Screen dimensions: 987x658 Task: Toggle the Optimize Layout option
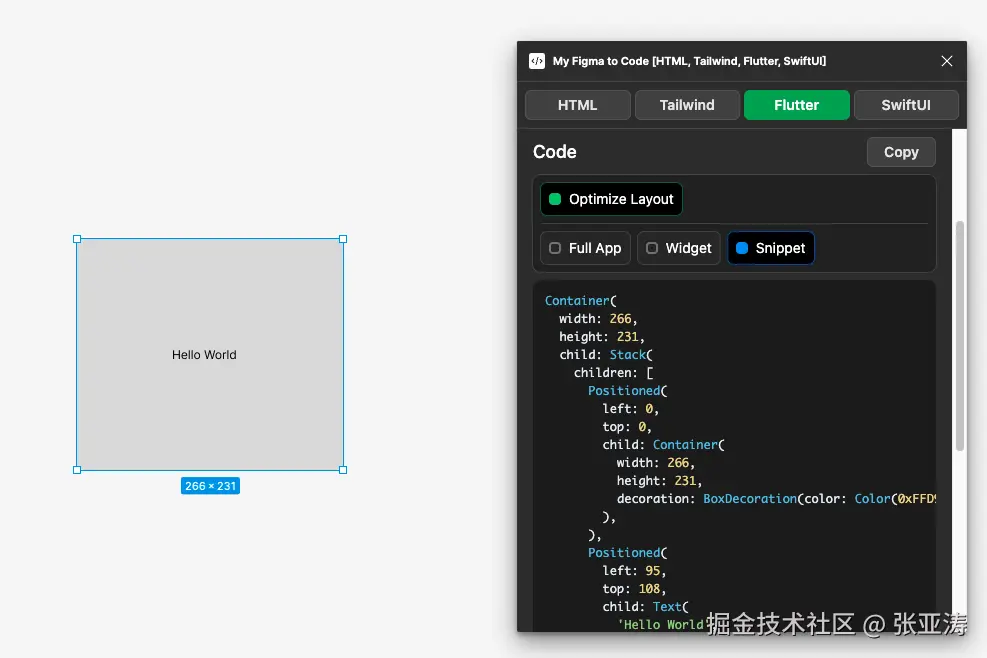click(611, 199)
